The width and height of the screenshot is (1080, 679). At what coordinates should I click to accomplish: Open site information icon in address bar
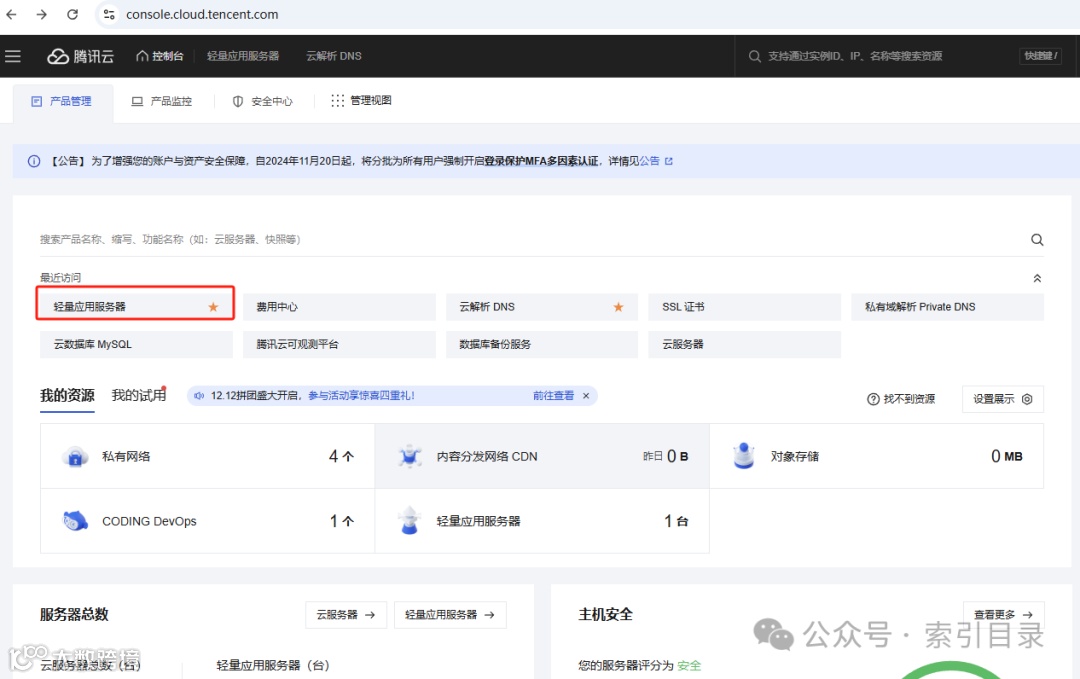pyautogui.click(x=109, y=14)
